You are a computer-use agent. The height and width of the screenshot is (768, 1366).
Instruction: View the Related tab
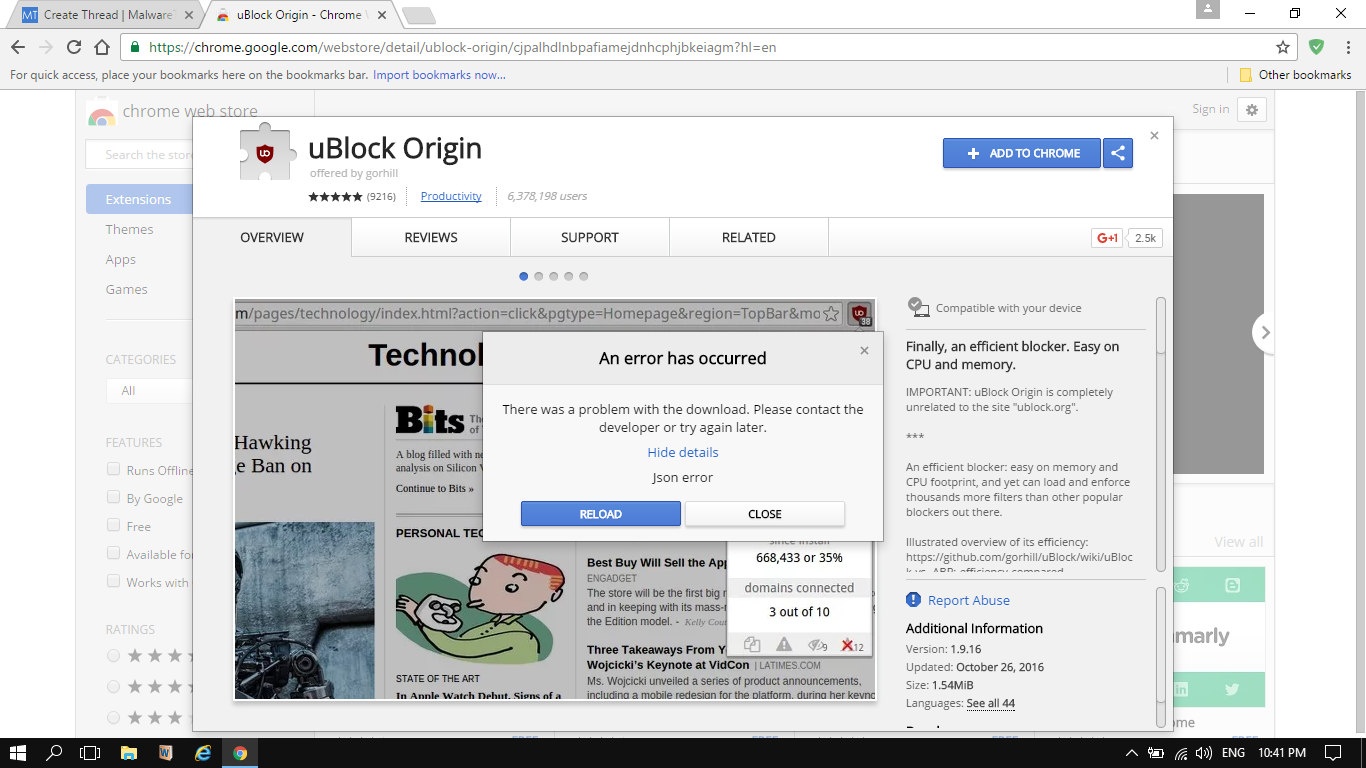point(749,237)
